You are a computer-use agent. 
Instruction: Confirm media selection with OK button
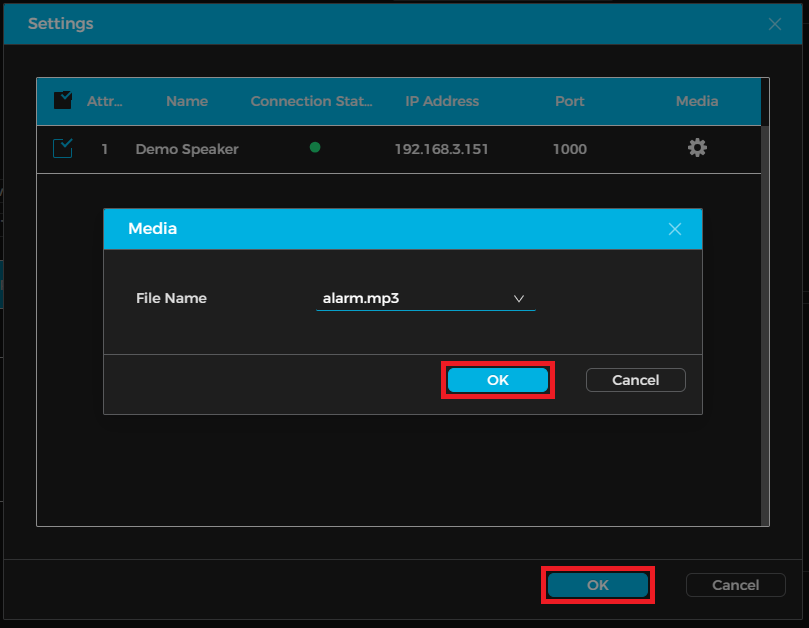pyautogui.click(x=497, y=380)
